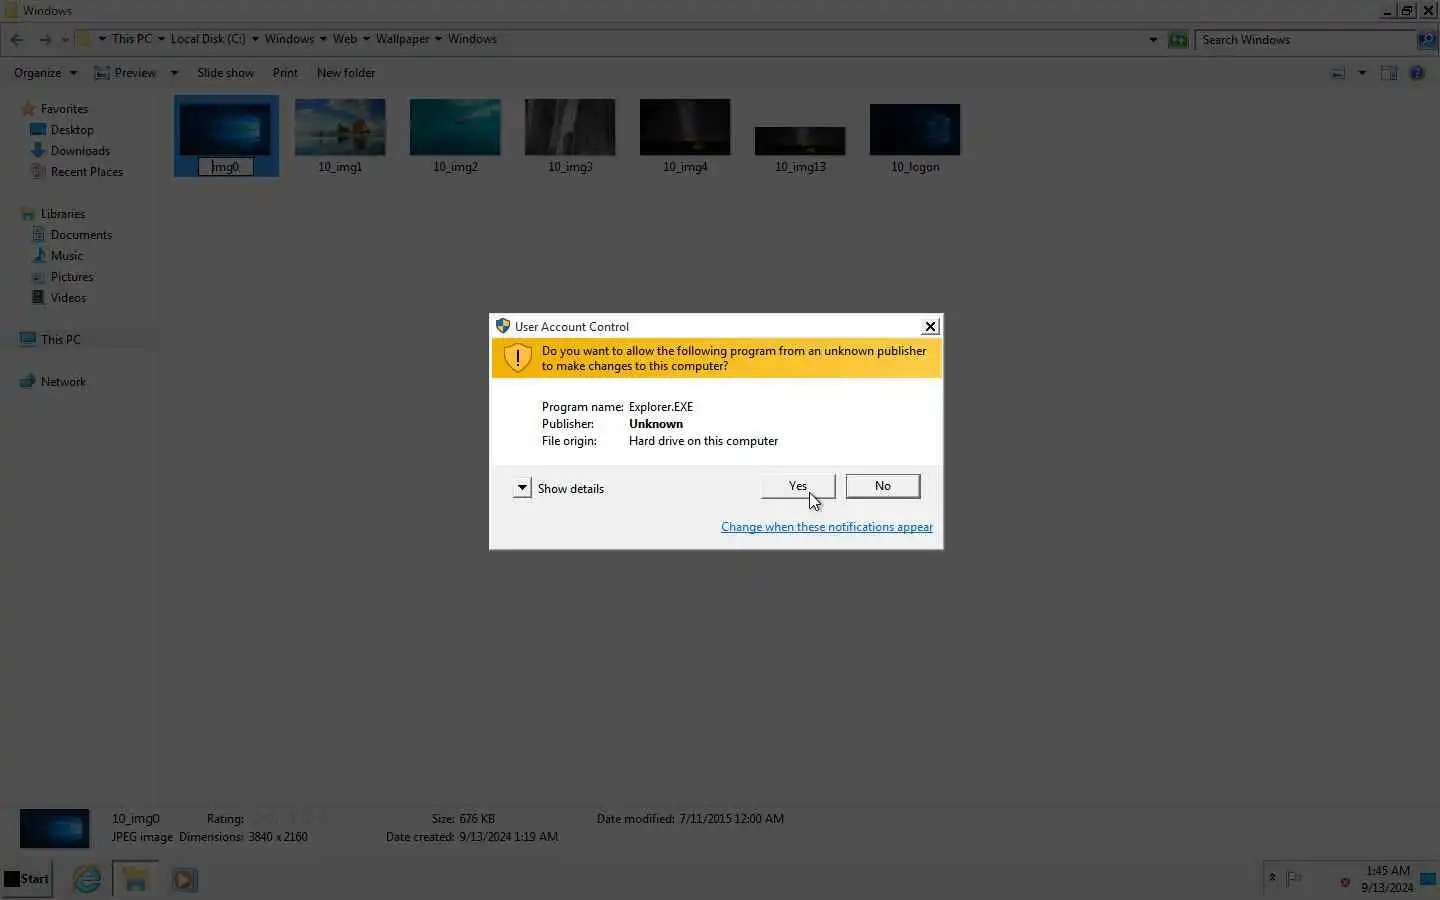Launch Internet Explorer from taskbar
The width and height of the screenshot is (1440, 900).
[87, 879]
